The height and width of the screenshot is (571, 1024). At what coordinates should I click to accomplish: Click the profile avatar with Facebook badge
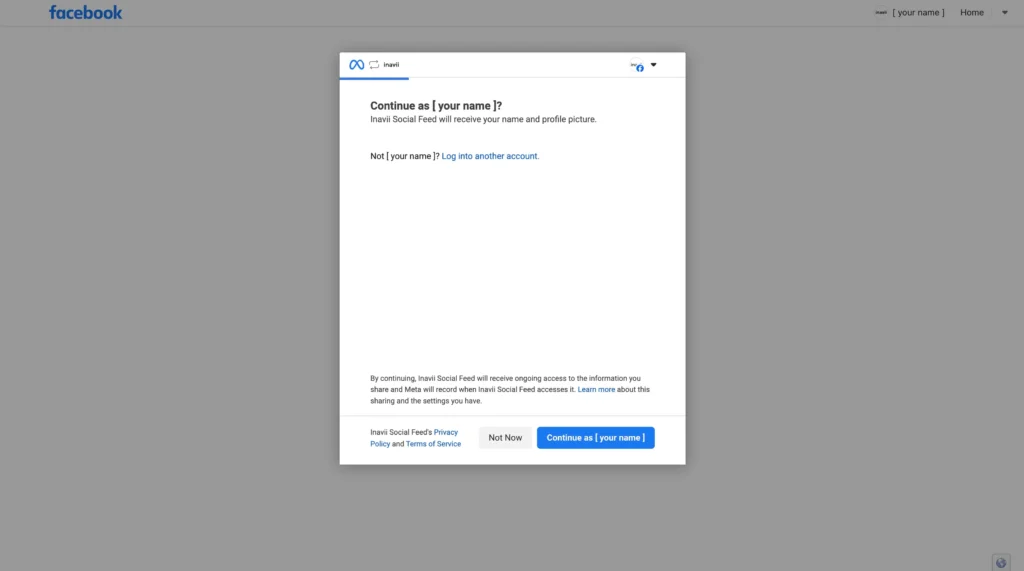(637, 65)
